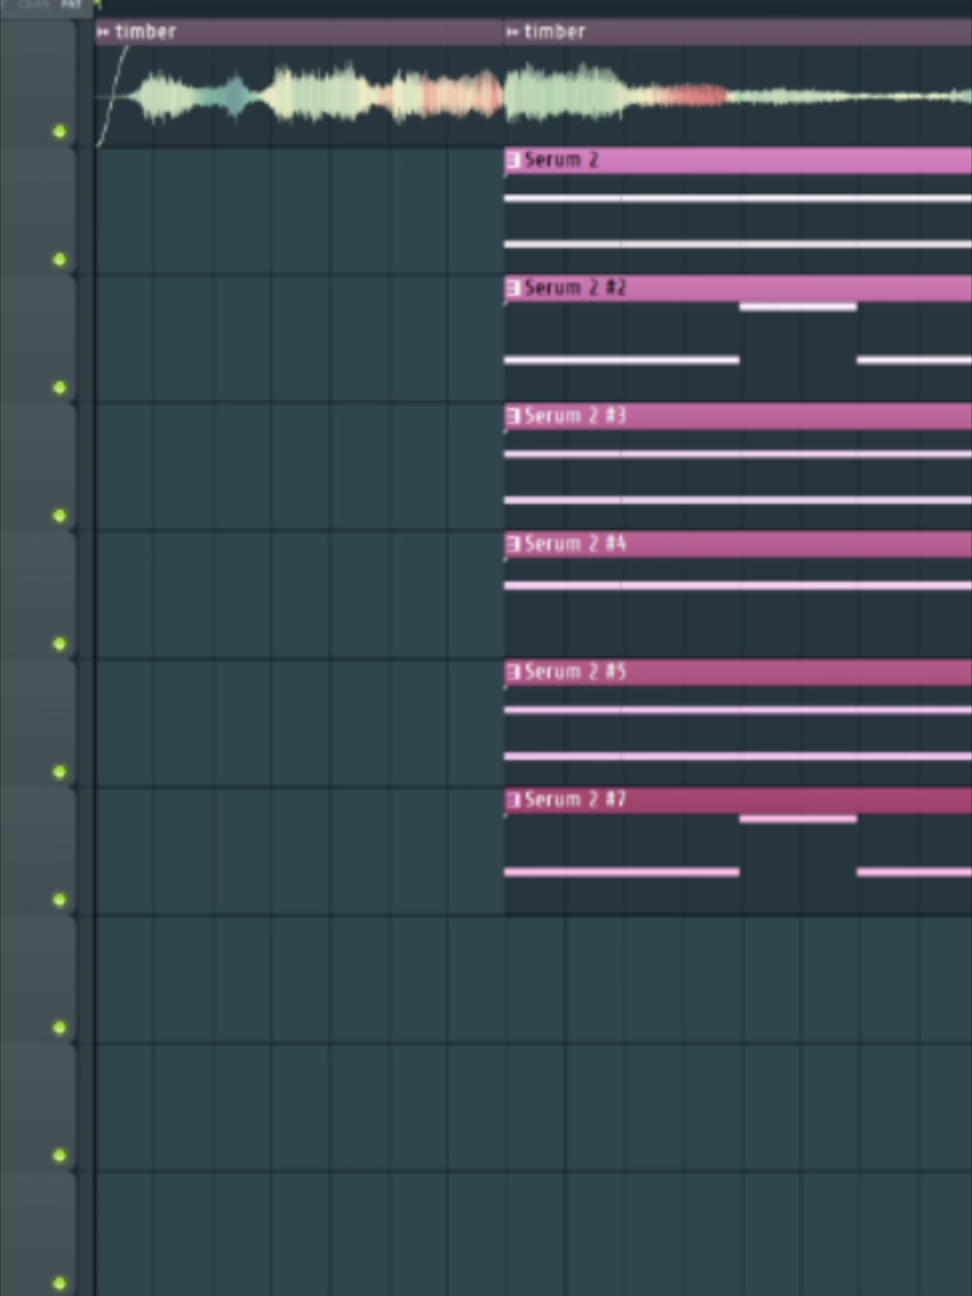Mute the track containing Serum 2 #4
Screen dimensions: 972x1296
click(60, 643)
